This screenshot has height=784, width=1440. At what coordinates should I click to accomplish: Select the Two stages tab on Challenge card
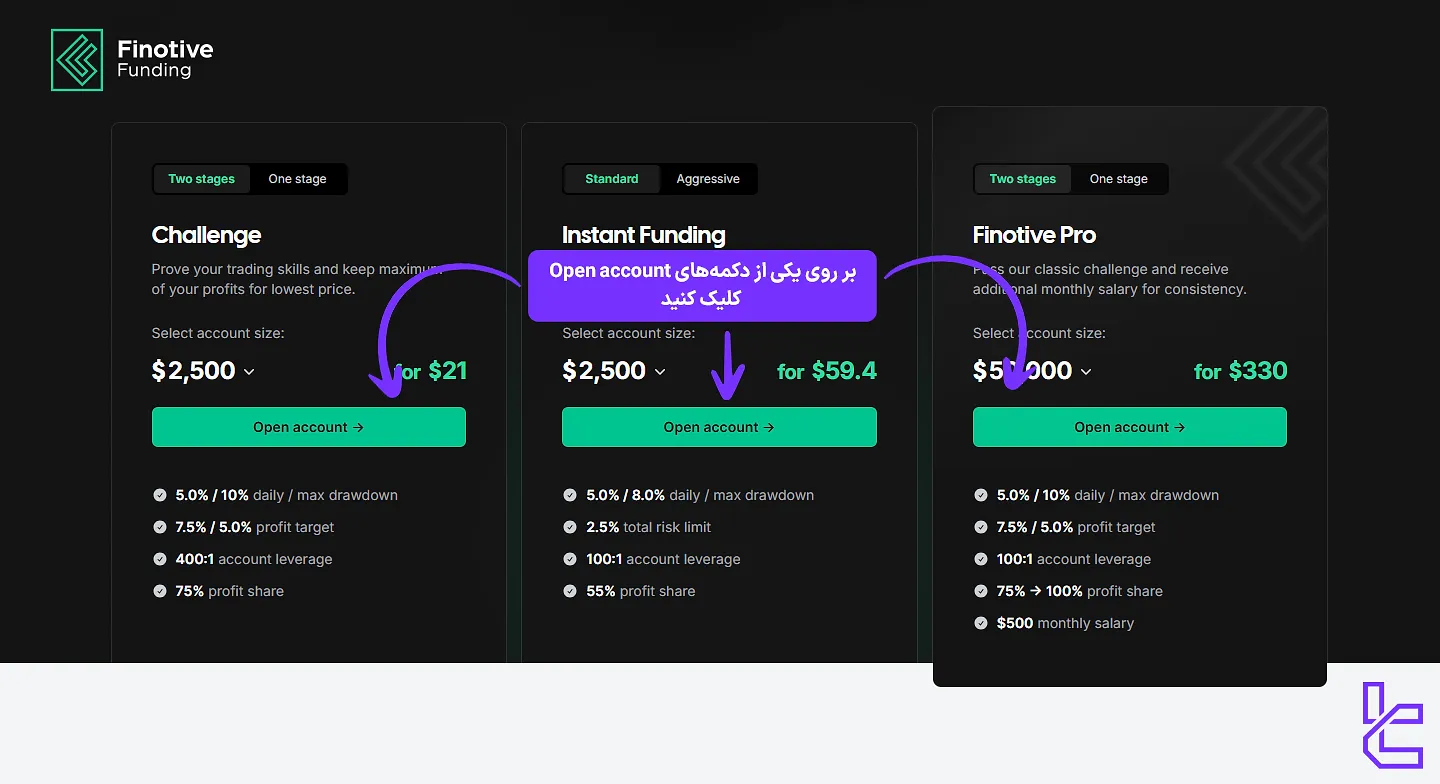[x=201, y=179]
